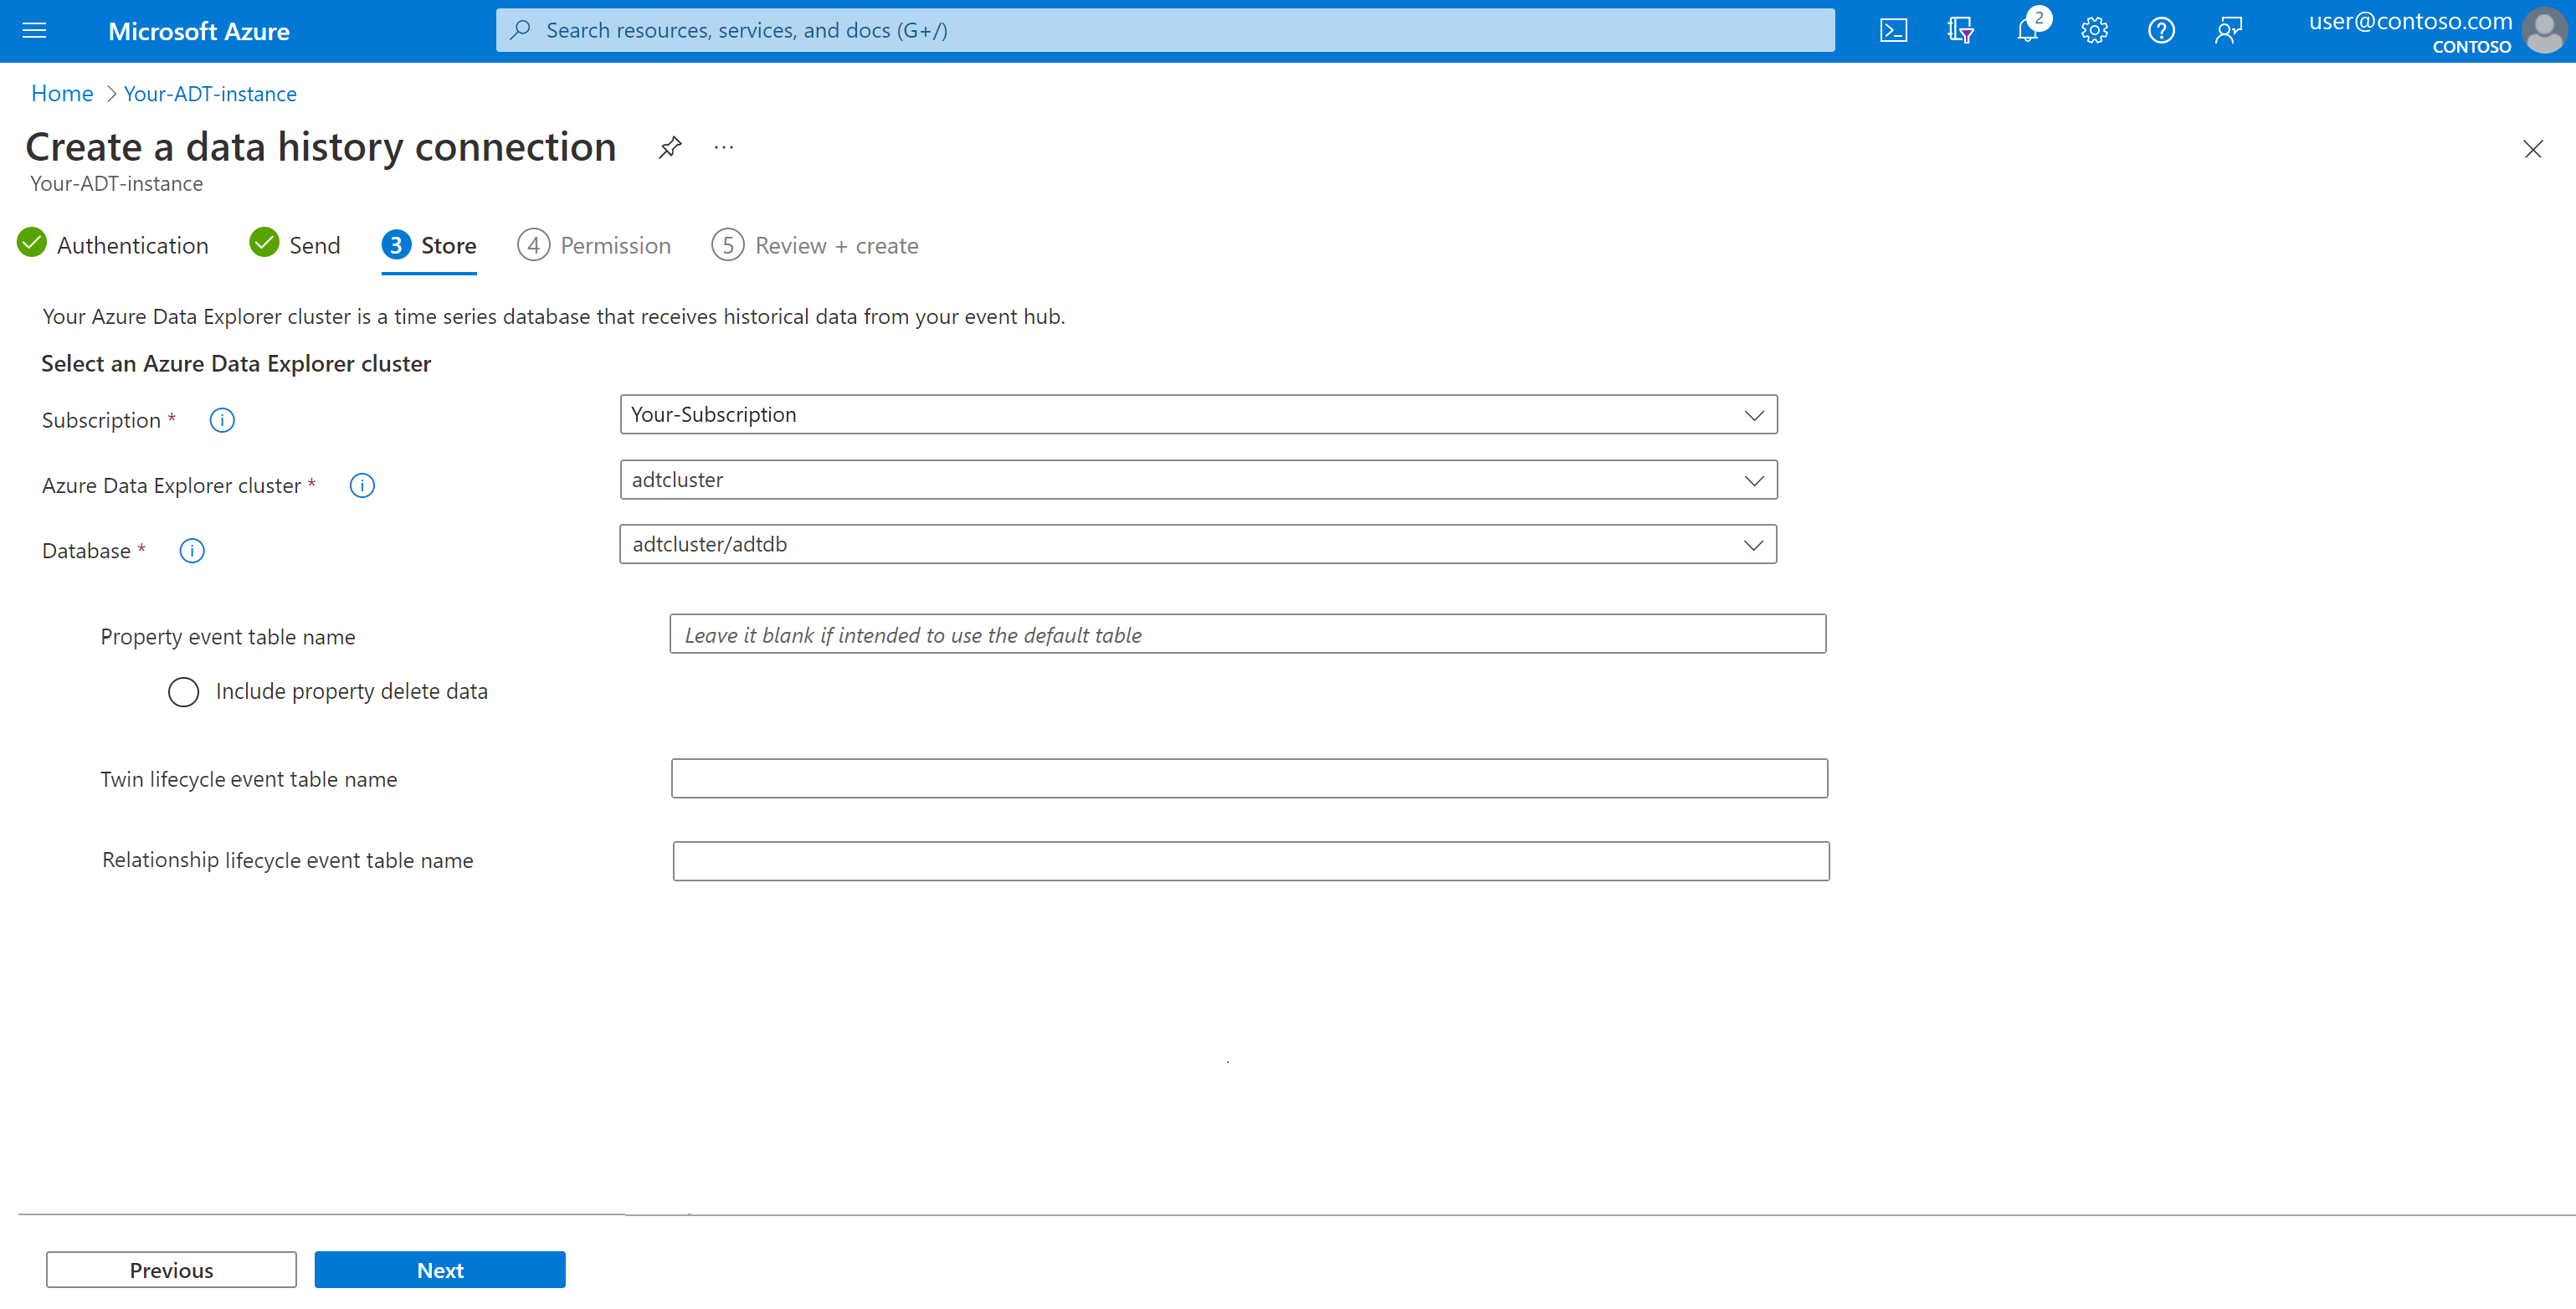Open the user account avatar
This screenshot has height=1309, width=2576.
[2544, 30]
